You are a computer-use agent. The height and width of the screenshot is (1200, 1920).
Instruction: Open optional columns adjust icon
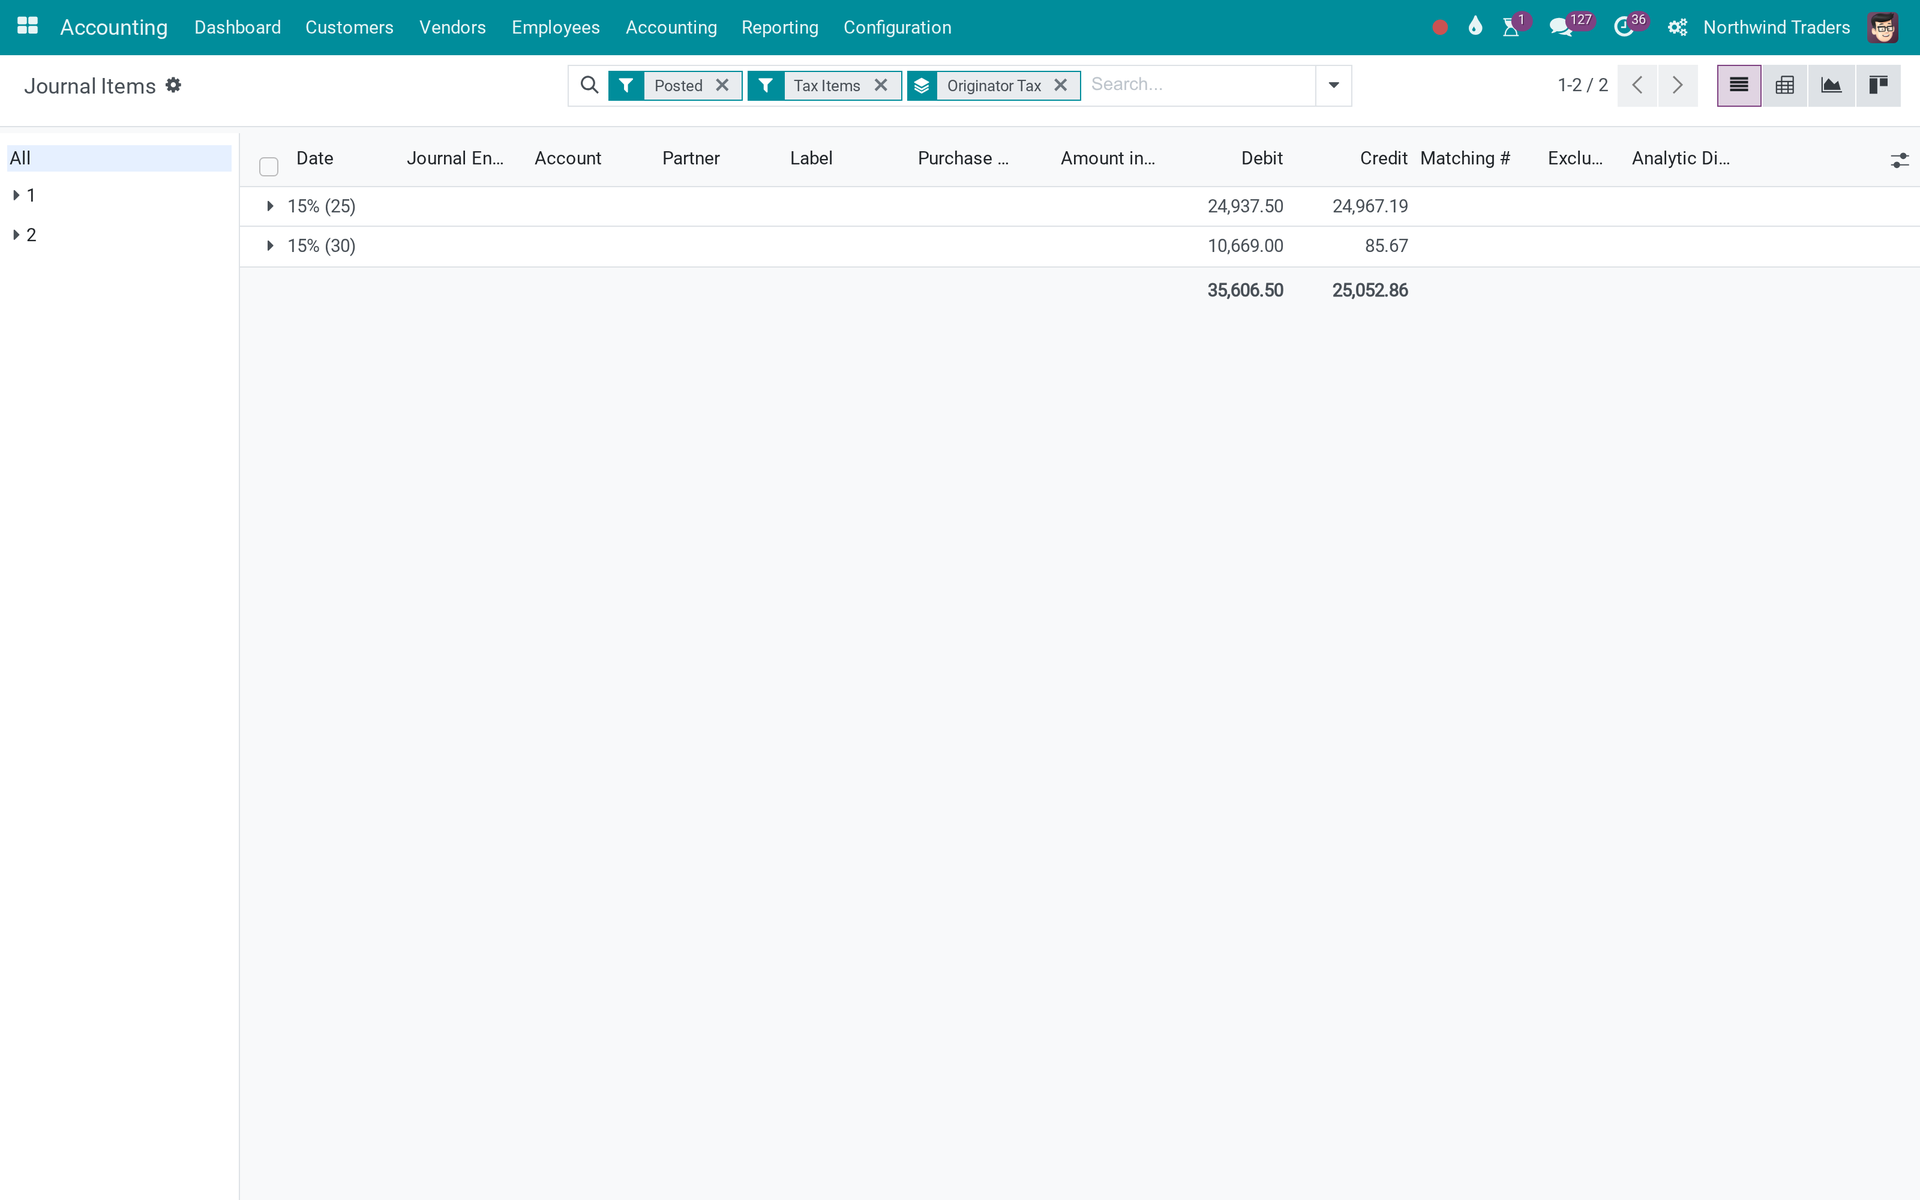click(1899, 160)
